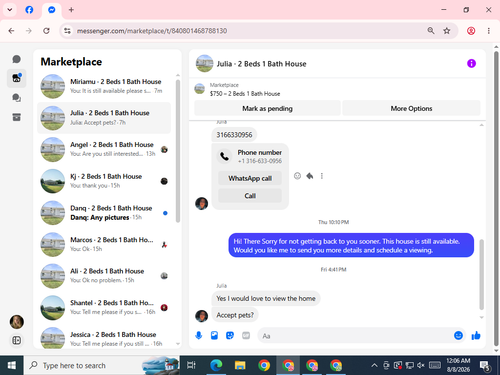Click the Call button
500x375 pixels.
pyautogui.click(x=250, y=196)
